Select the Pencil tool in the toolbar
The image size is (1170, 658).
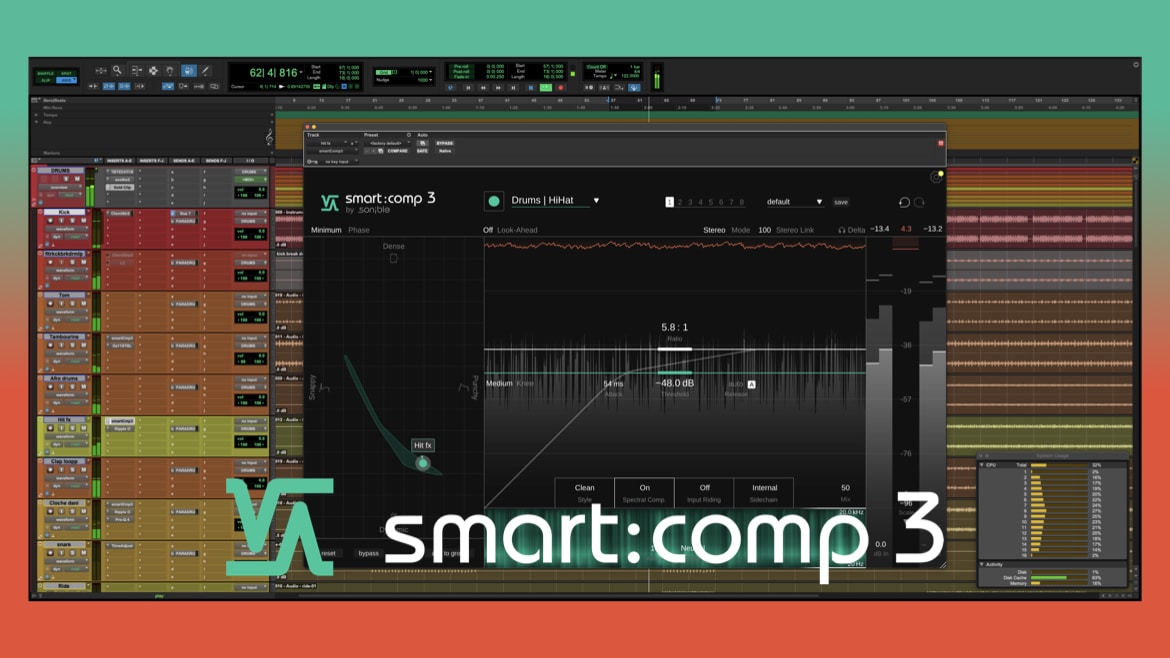click(205, 70)
